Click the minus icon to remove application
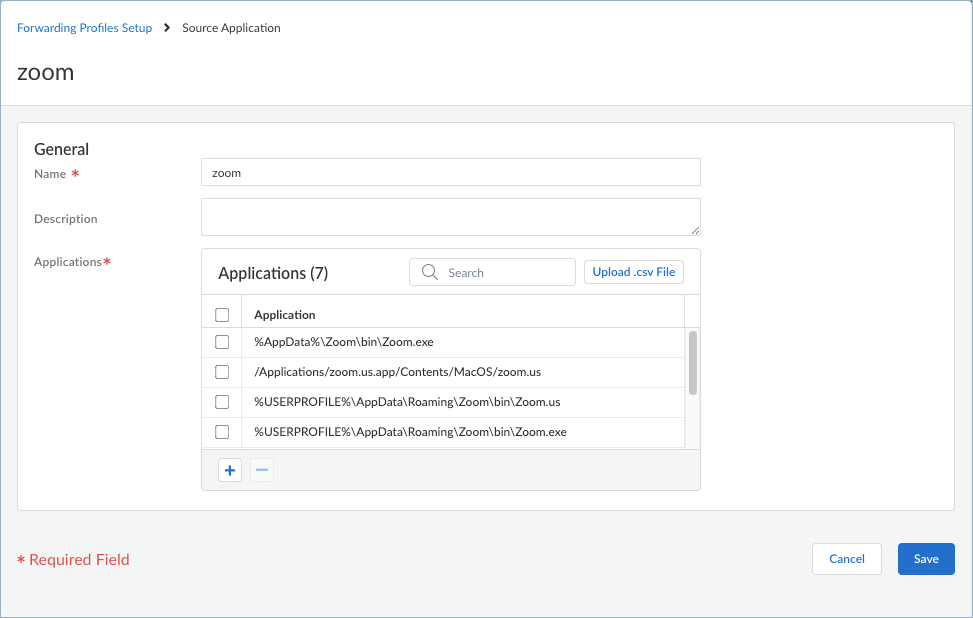The height and width of the screenshot is (618, 973). pos(261,470)
